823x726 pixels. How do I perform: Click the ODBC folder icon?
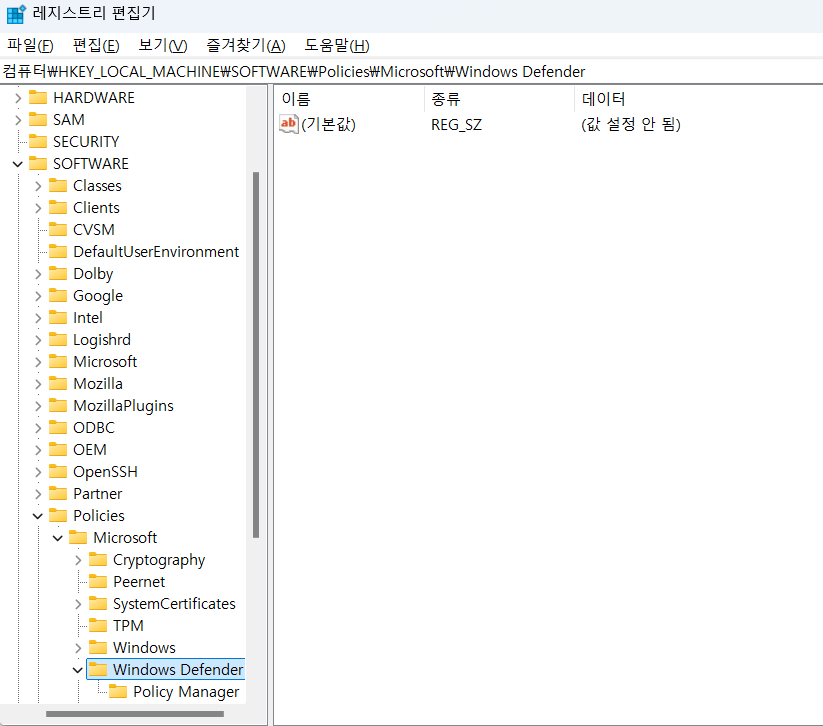pyautogui.click(x=58, y=428)
